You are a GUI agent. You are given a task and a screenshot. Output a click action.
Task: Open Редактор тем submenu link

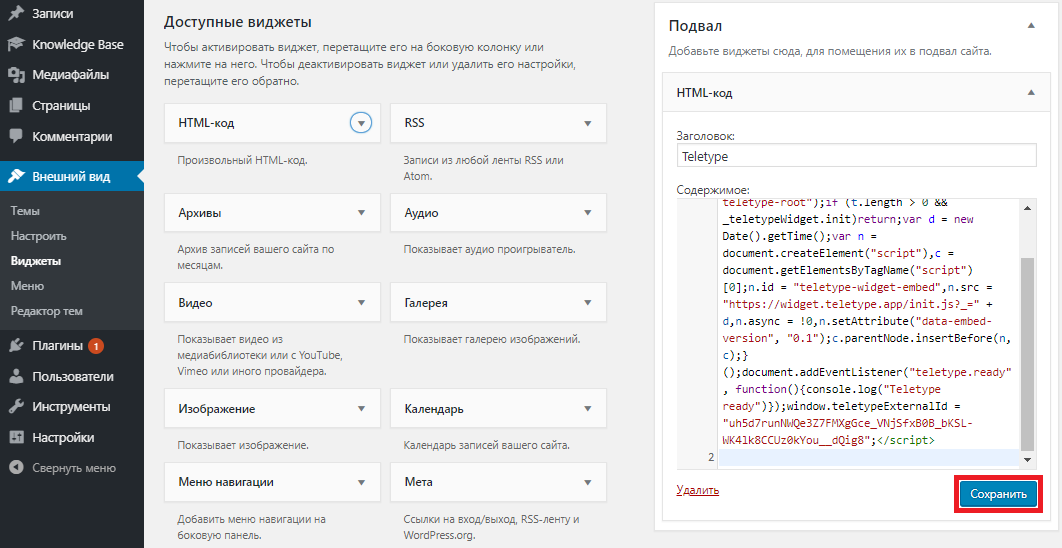pos(47,312)
